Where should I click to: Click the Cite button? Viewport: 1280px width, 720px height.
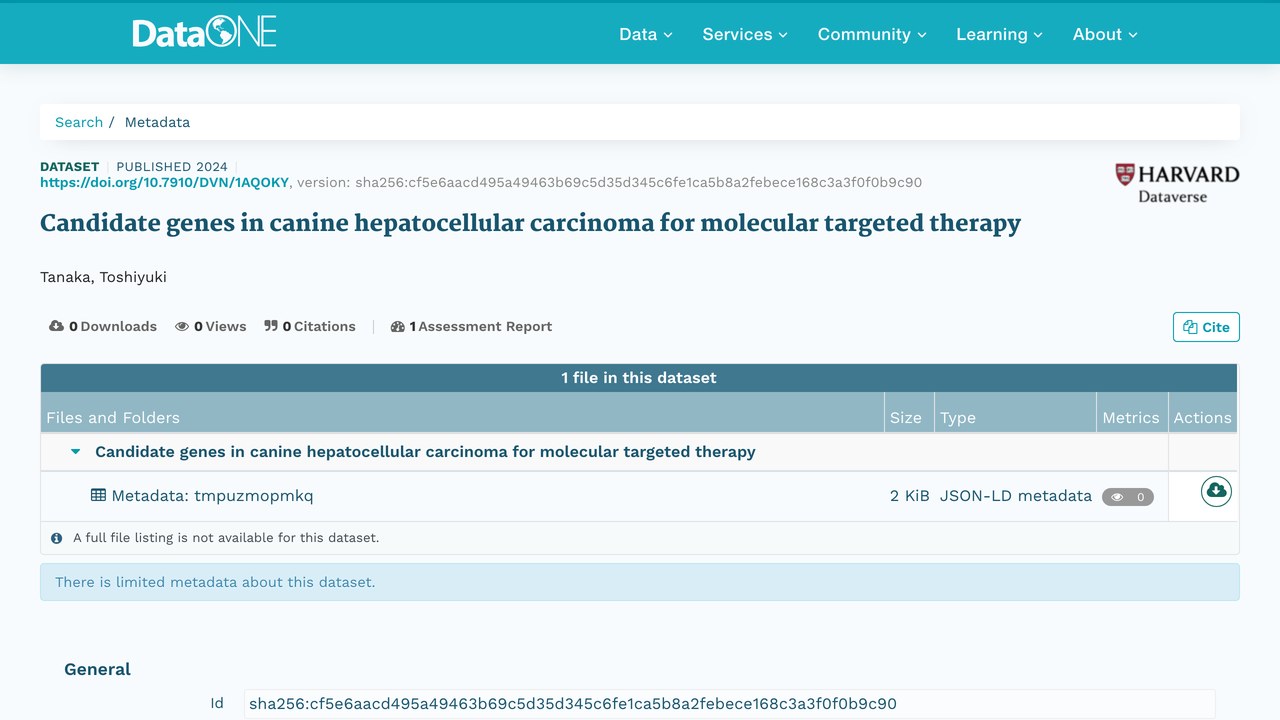coord(1206,327)
